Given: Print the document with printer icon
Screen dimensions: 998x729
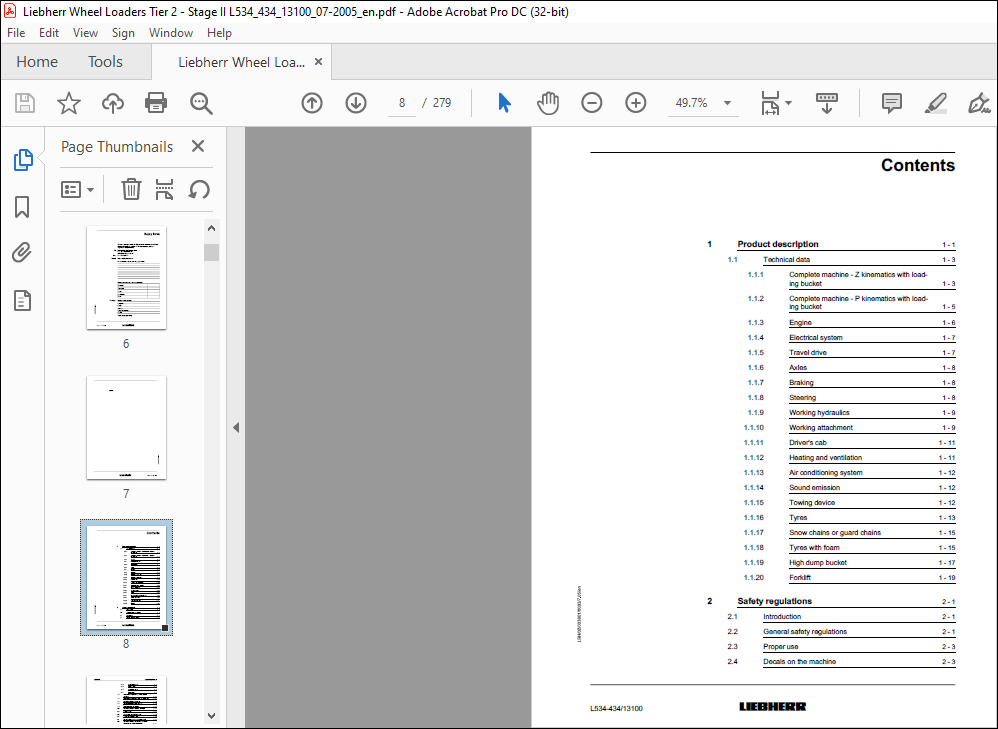Looking at the screenshot, I should pyautogui.click(x=156, y=103).
